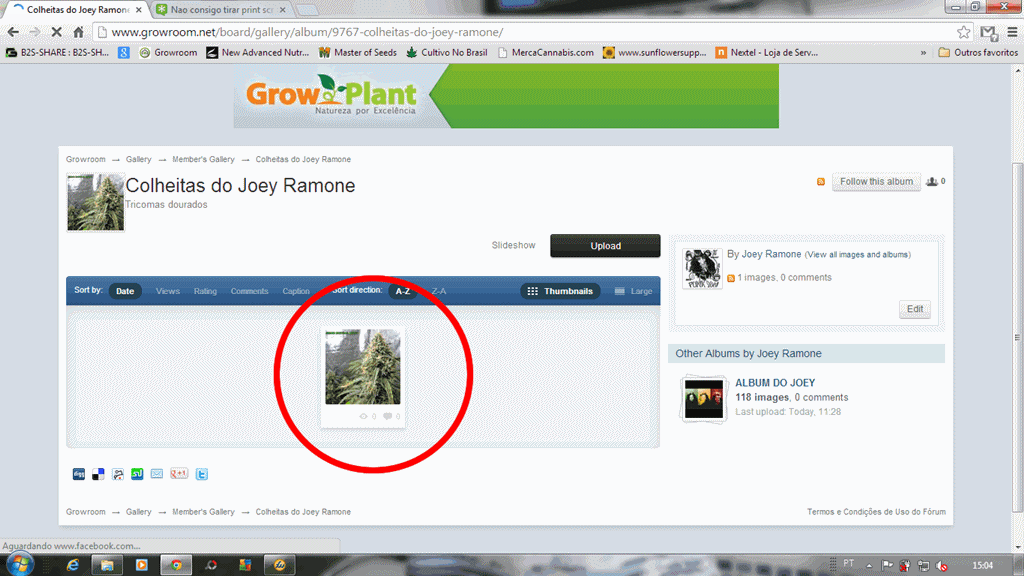The image size is (1024, 576).
Task: Open the album RSS feed icon
Action: click(x=821, y=182)
